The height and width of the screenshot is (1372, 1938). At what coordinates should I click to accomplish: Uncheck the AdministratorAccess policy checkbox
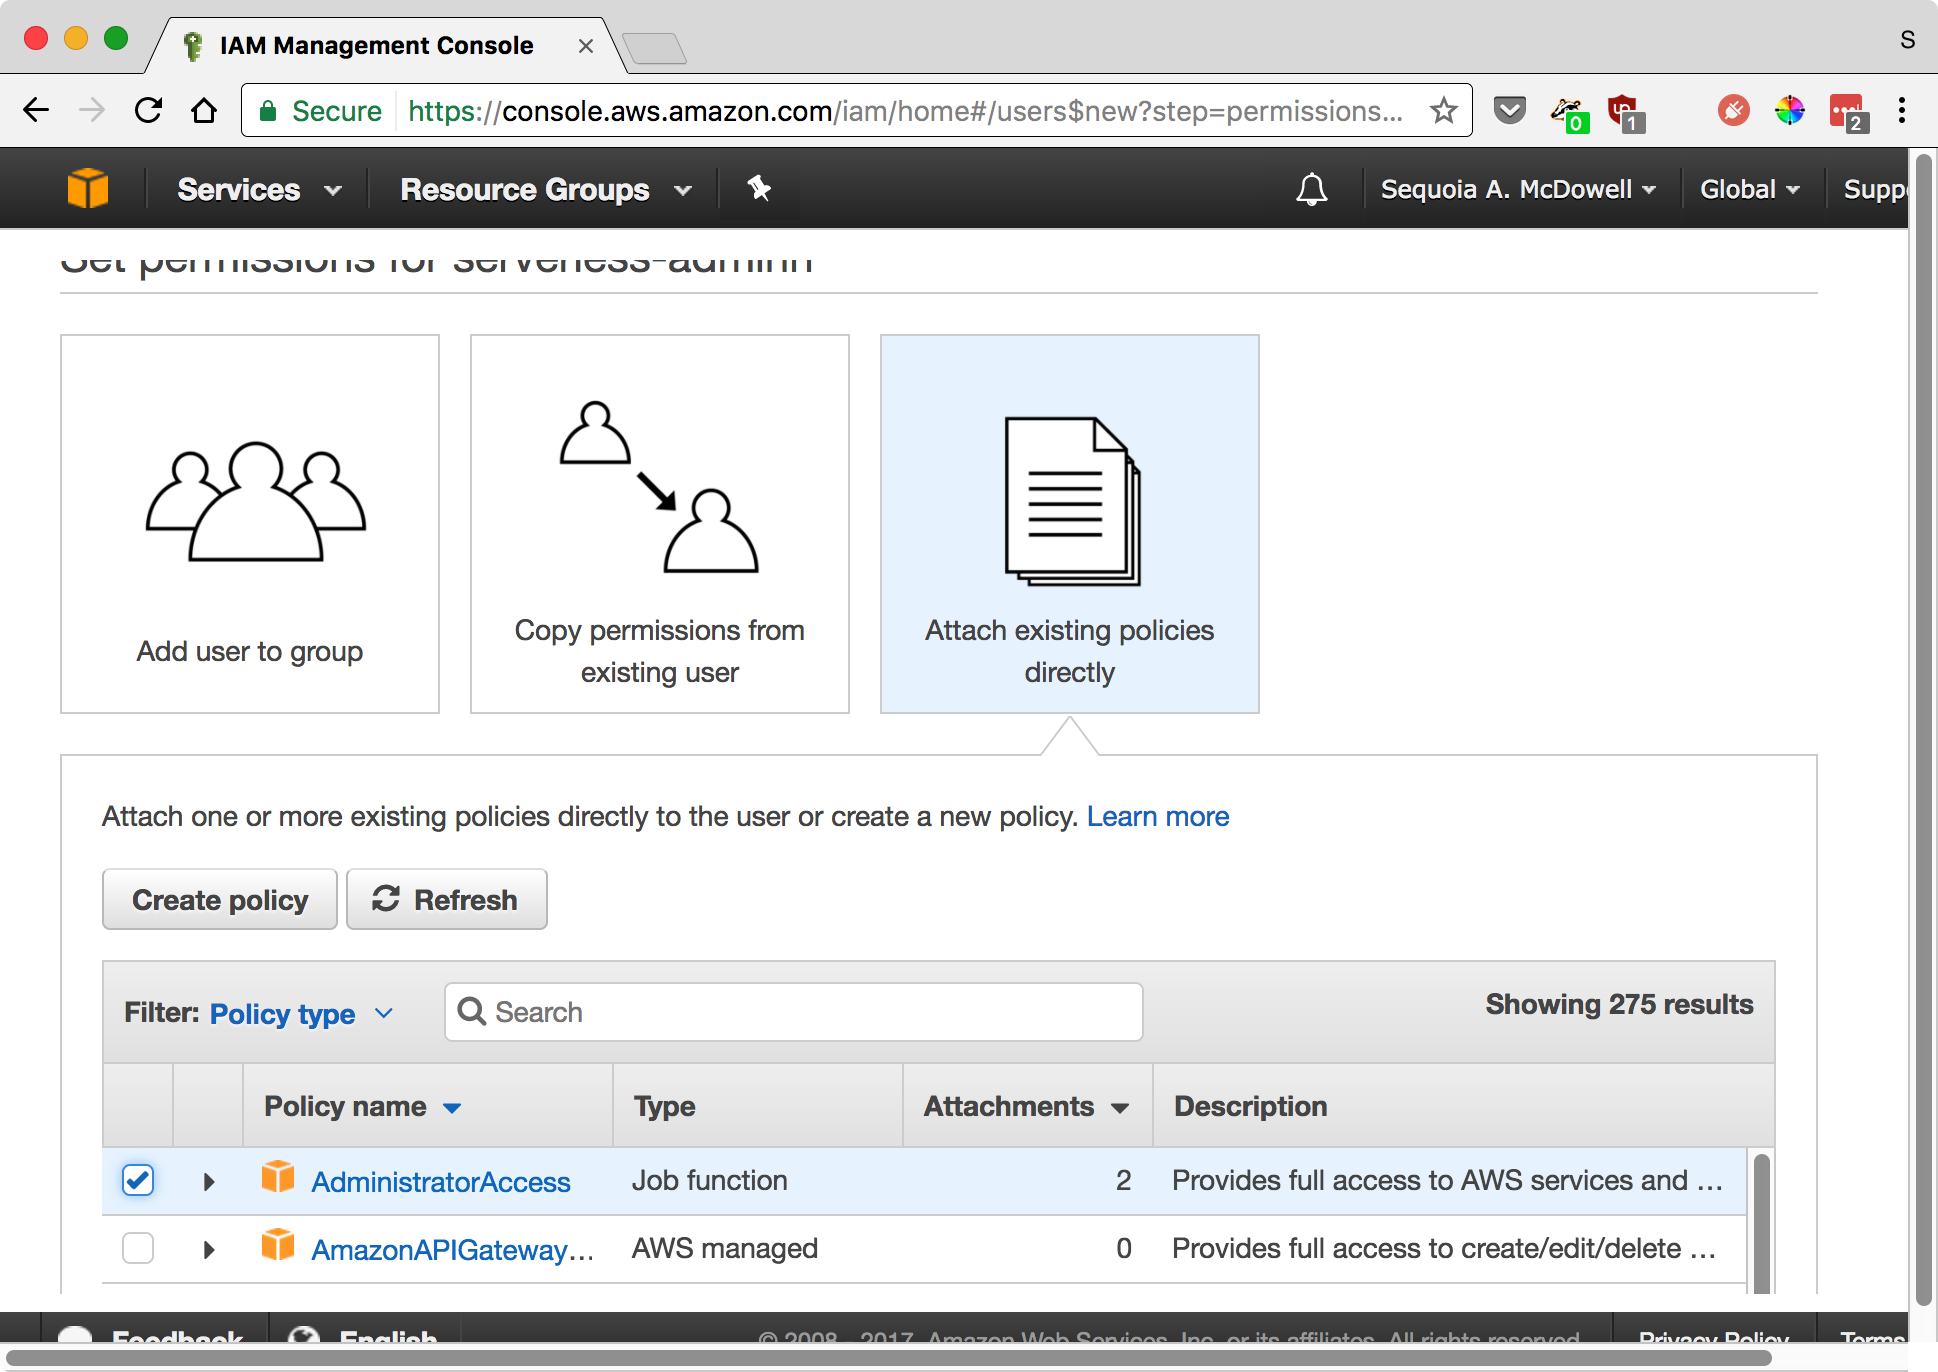pos(138,1180)
